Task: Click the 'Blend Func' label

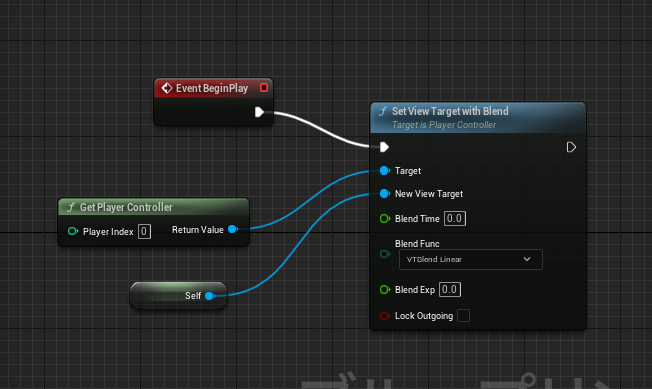Action: pyautogui.click(x=417, y=244)
